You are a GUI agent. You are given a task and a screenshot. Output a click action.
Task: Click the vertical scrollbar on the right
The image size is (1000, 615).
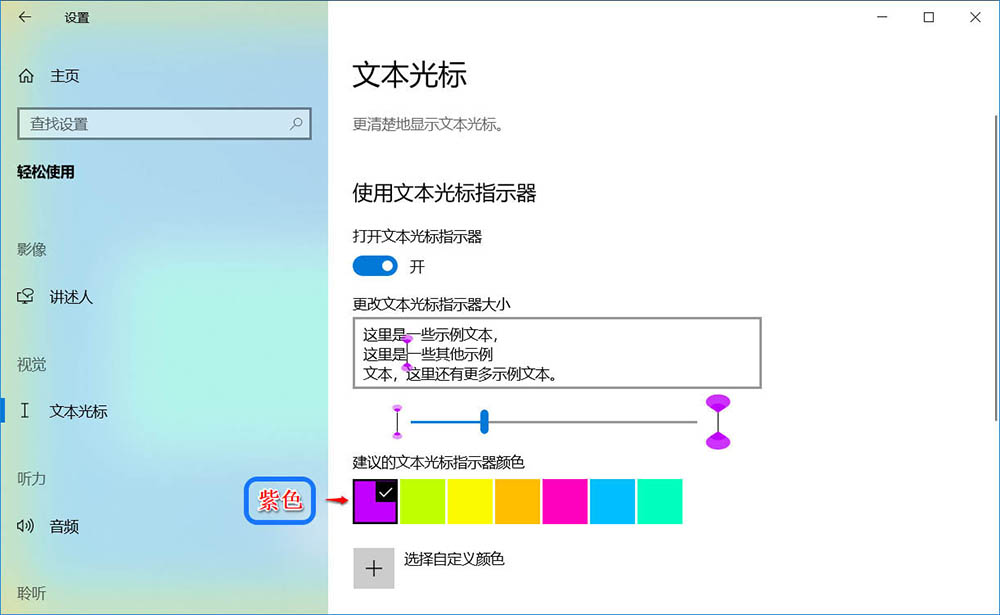[x=996, y=268]
